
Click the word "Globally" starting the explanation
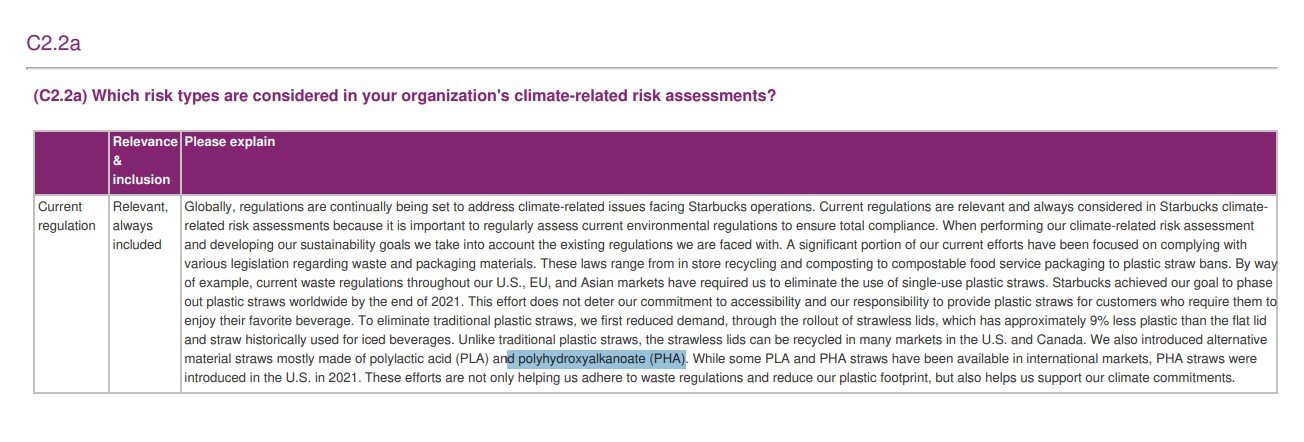[x=209, y=207]
